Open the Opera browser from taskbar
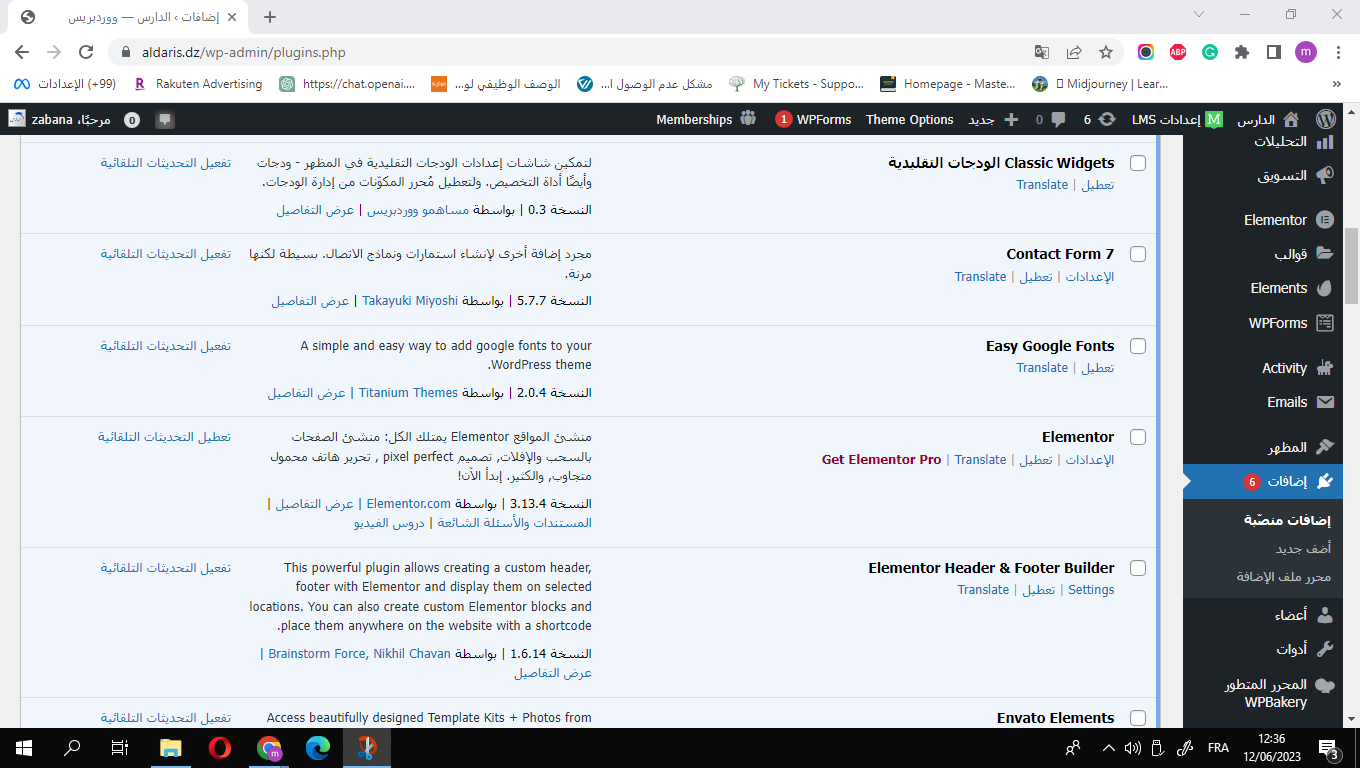Screen dimensions: 1360x768 point(220,748)
